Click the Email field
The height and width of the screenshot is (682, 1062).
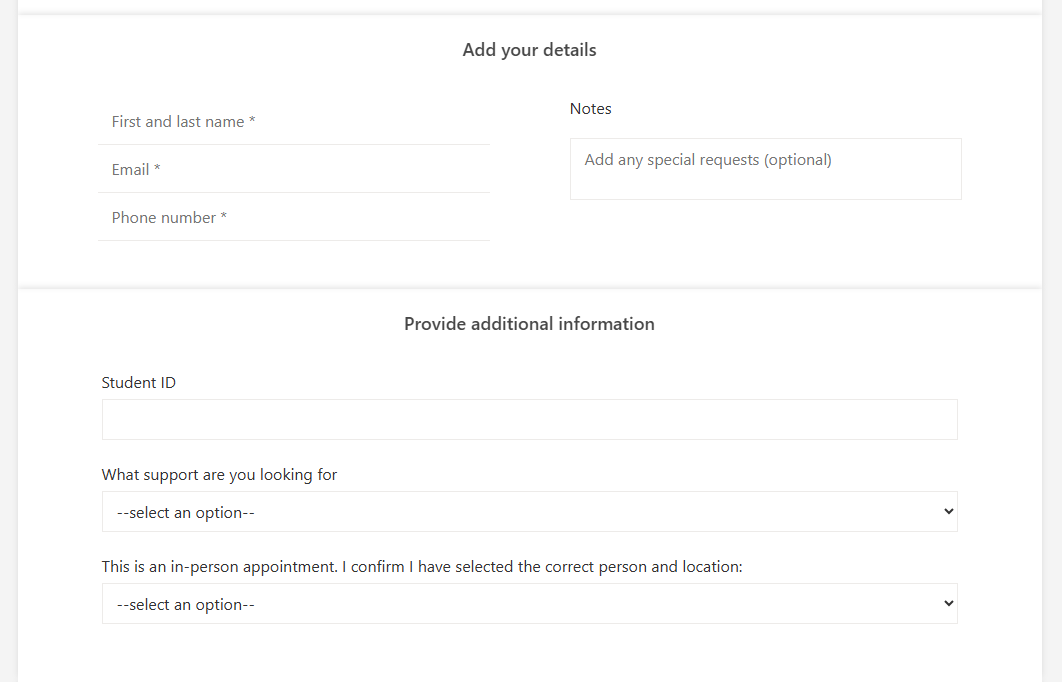click(294, 169)
